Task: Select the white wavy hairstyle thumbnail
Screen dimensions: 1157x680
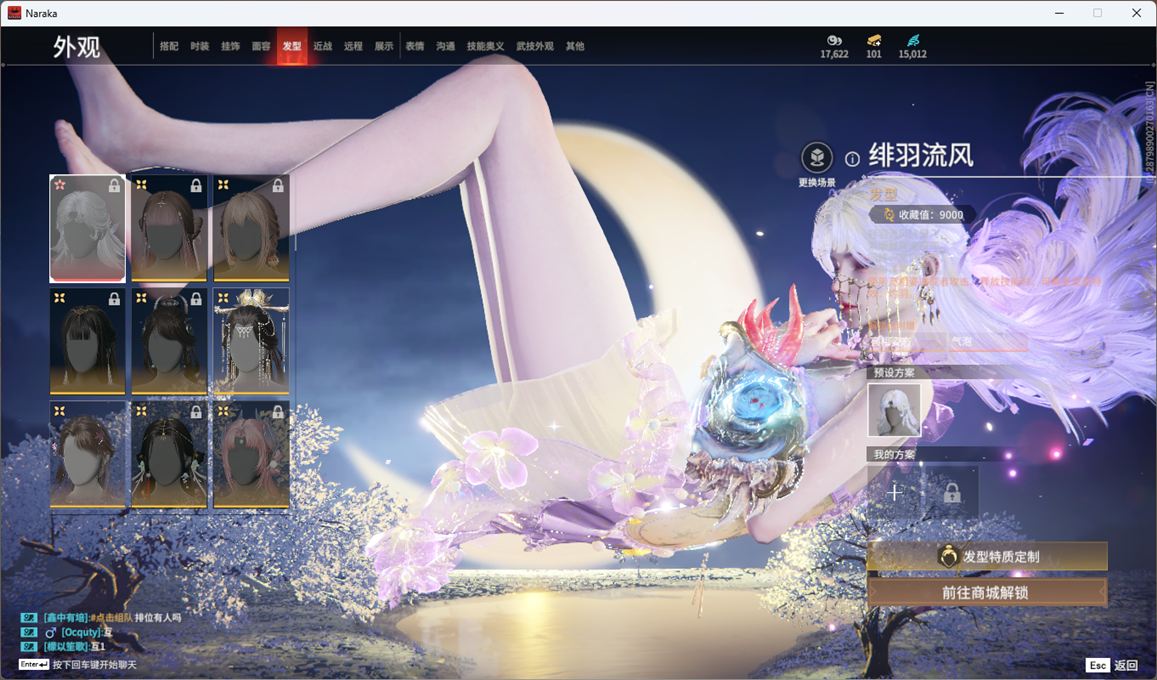Action: point(87,229)
